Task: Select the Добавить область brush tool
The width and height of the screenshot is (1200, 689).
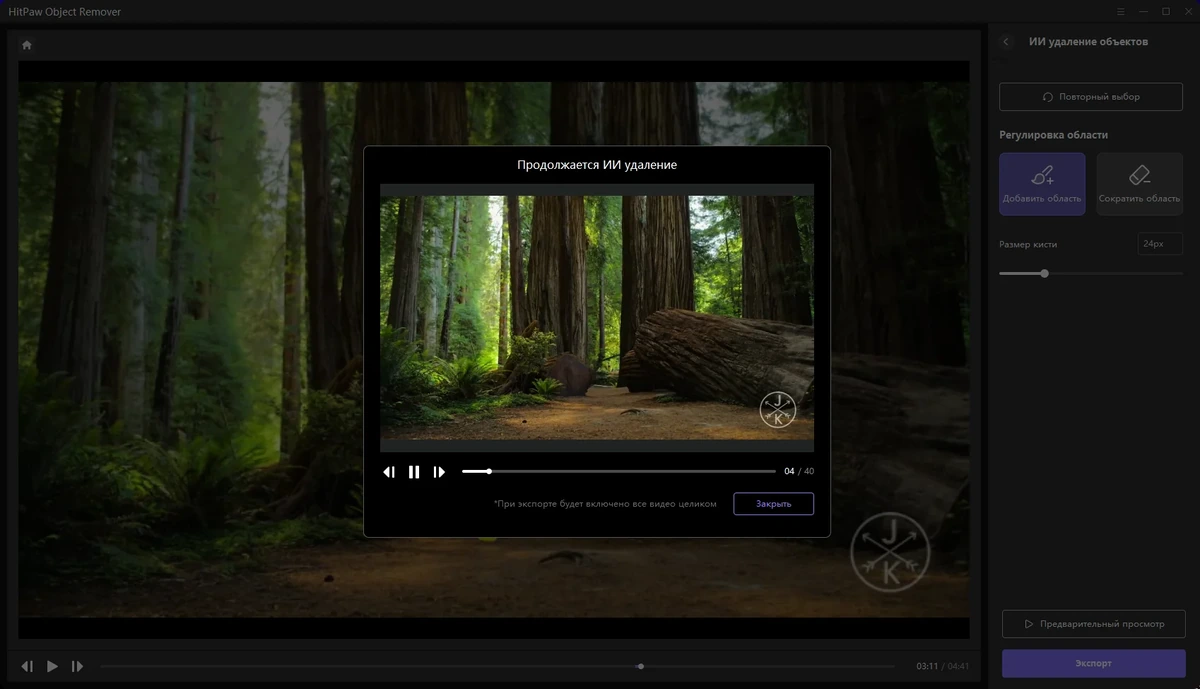Action: point(1042,184)
